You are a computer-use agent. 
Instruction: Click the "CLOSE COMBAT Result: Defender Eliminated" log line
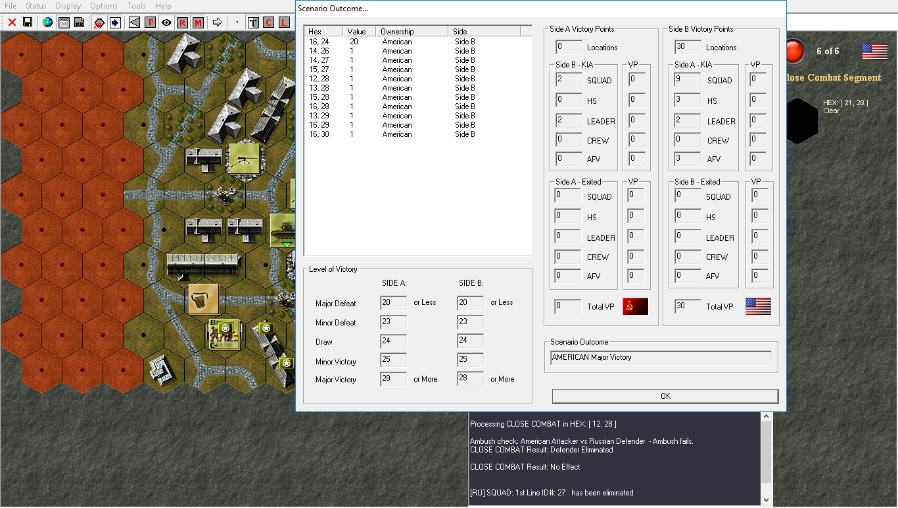click(x=541, y=450)
